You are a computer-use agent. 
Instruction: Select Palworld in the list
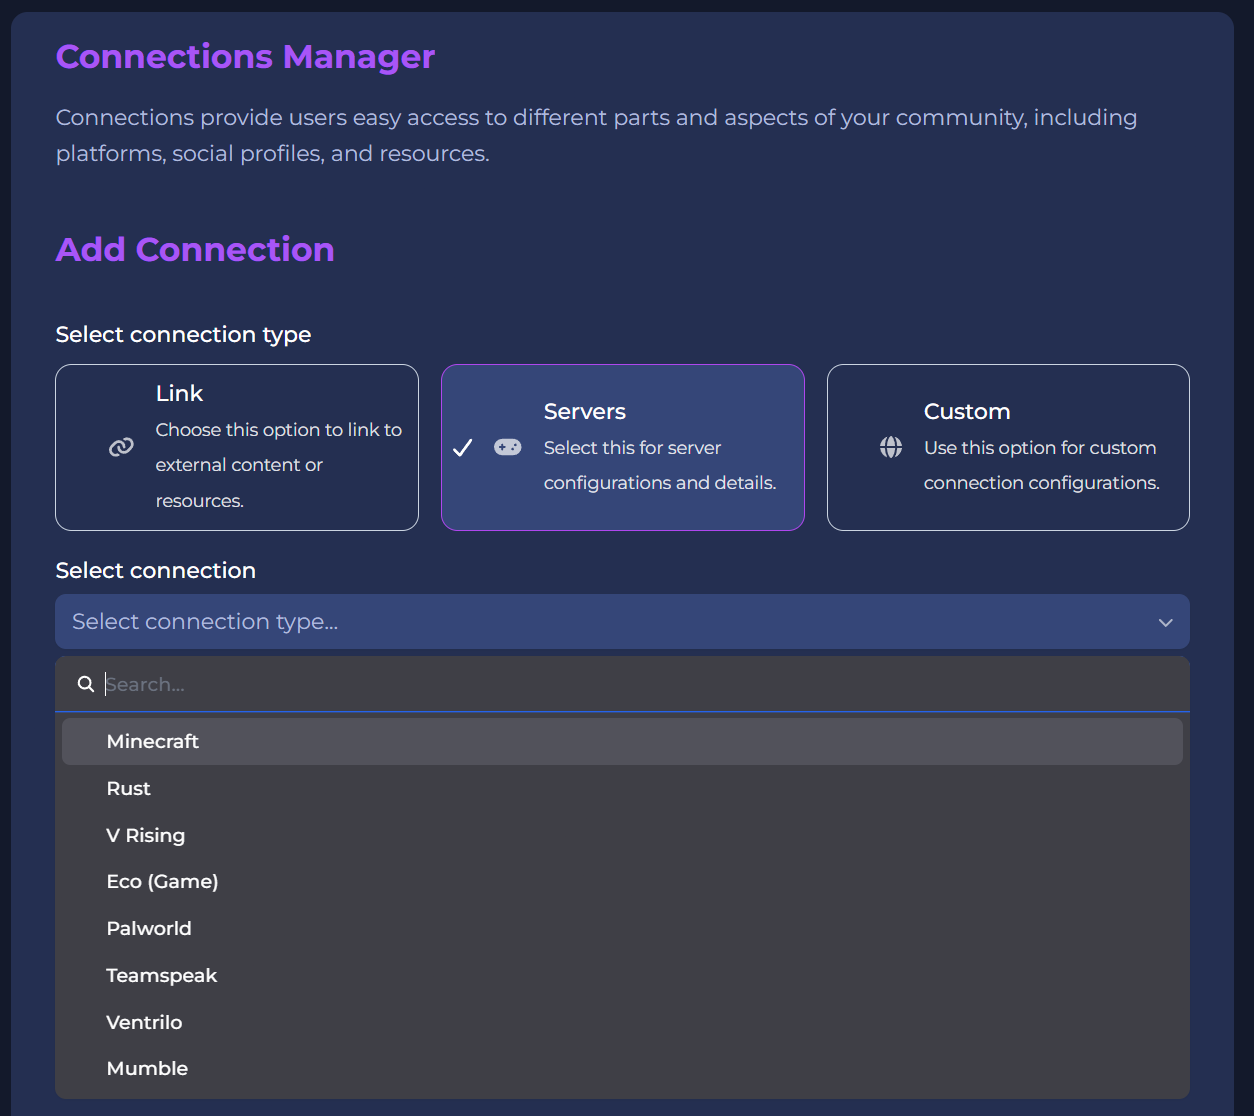tap(149, 928)
